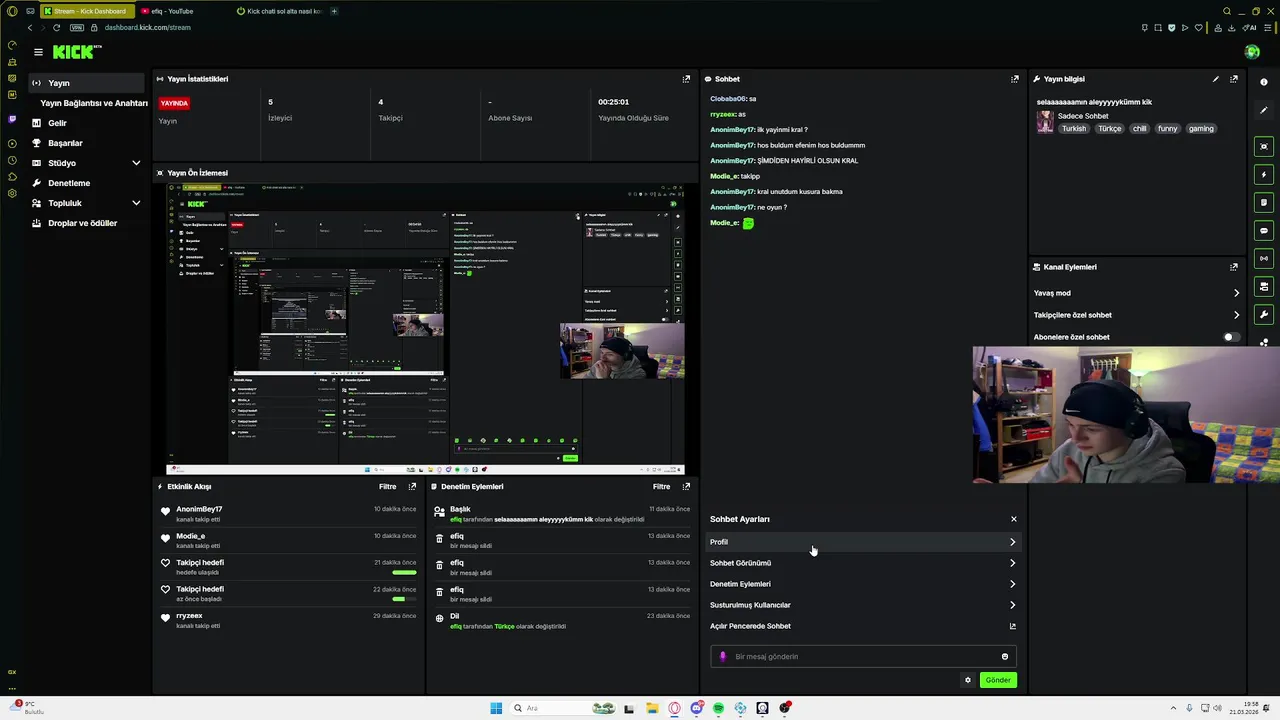Screen dimensions: 1280x720
Task: Click AnonimBey17 in Etkinlik Akışı
Action: point(199,509)
